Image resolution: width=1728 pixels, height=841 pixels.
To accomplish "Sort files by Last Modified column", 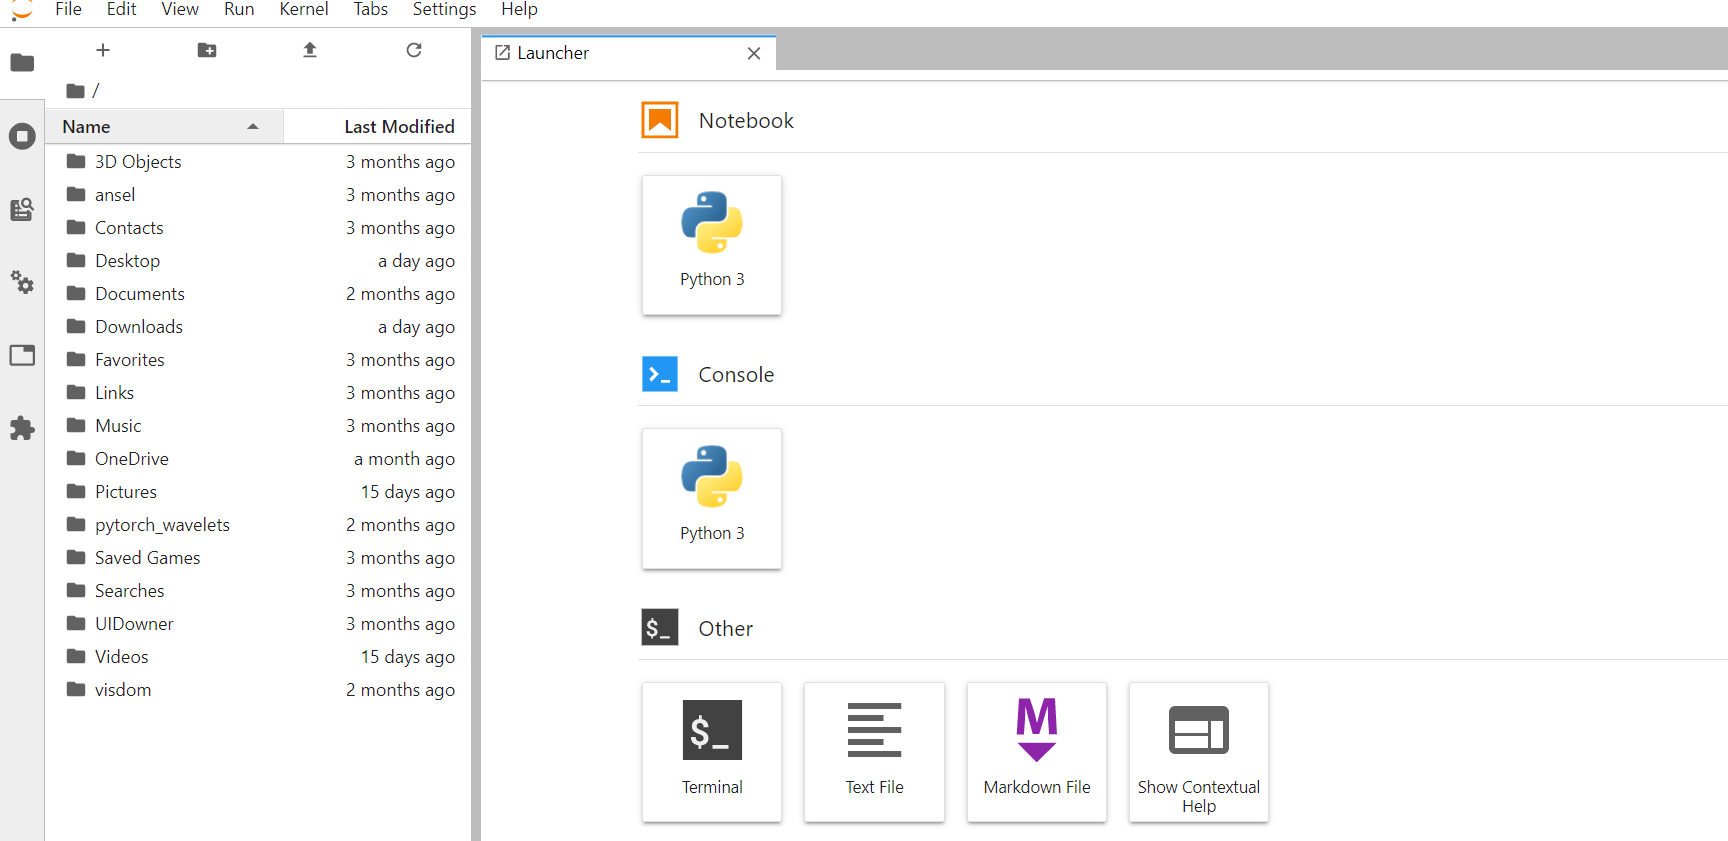I will click(378, 127).
